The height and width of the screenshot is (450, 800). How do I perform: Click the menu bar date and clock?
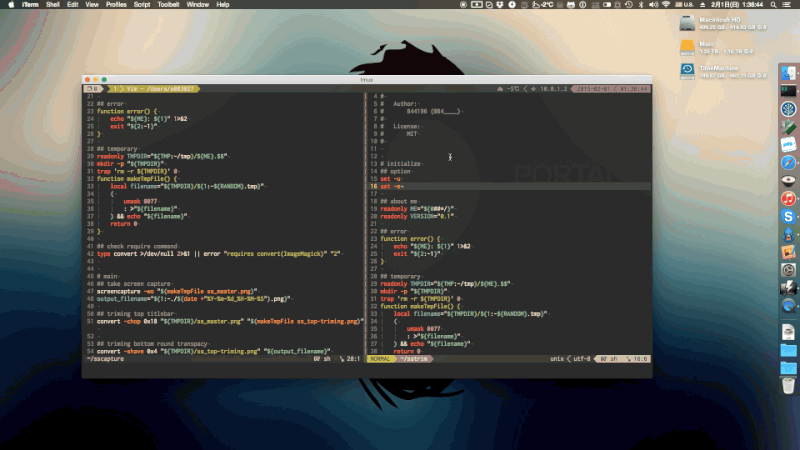(746, 4)
